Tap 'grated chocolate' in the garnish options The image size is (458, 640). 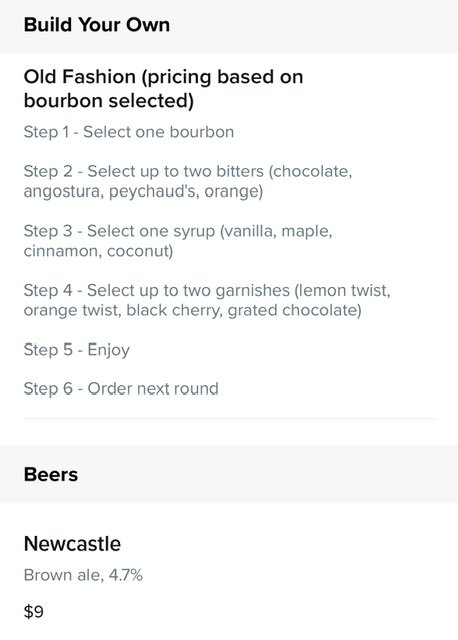(x=295, y=311)
